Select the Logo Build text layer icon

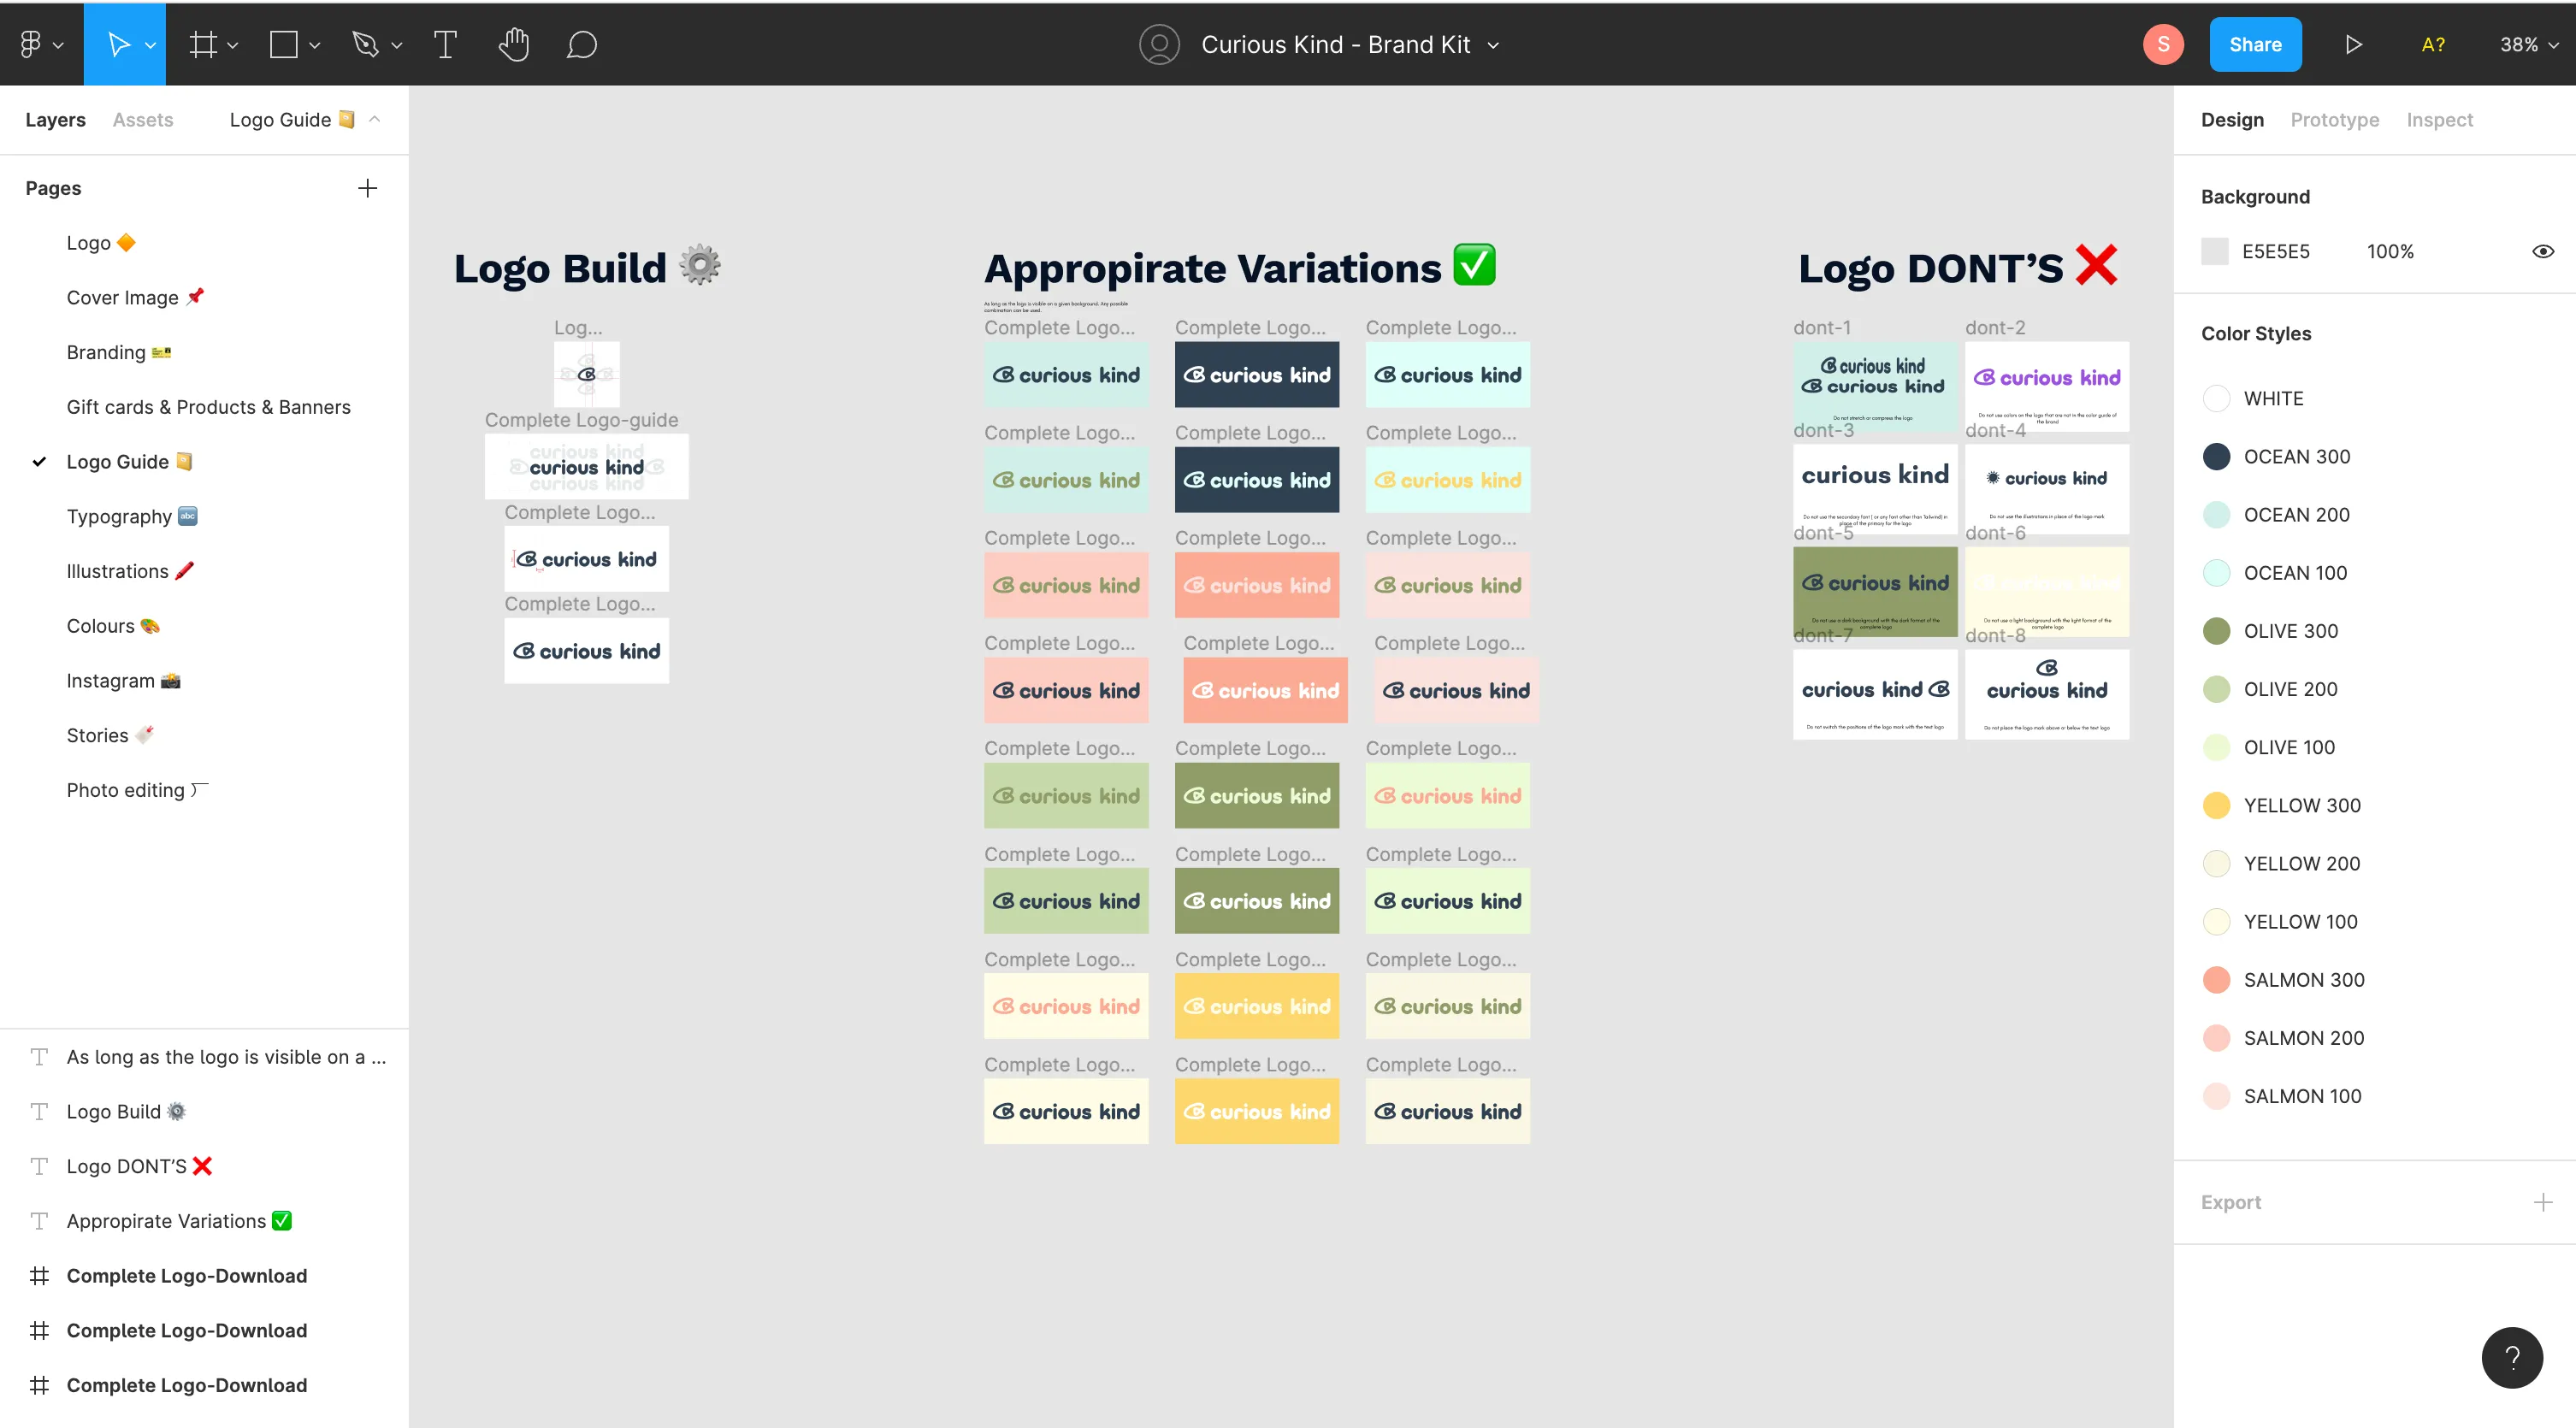39,1111
